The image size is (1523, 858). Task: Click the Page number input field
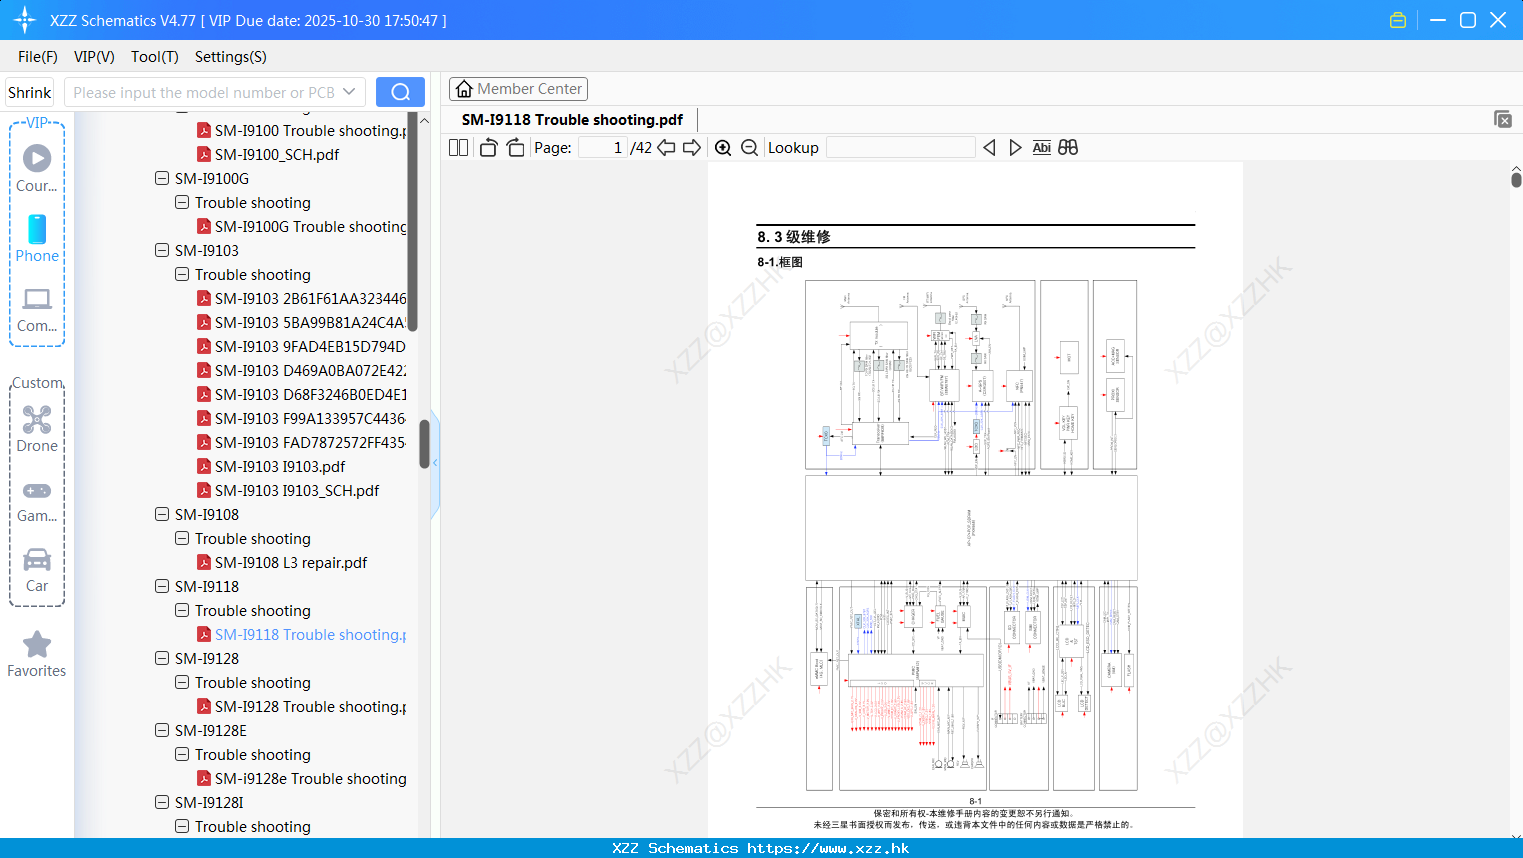click(603, 148)
